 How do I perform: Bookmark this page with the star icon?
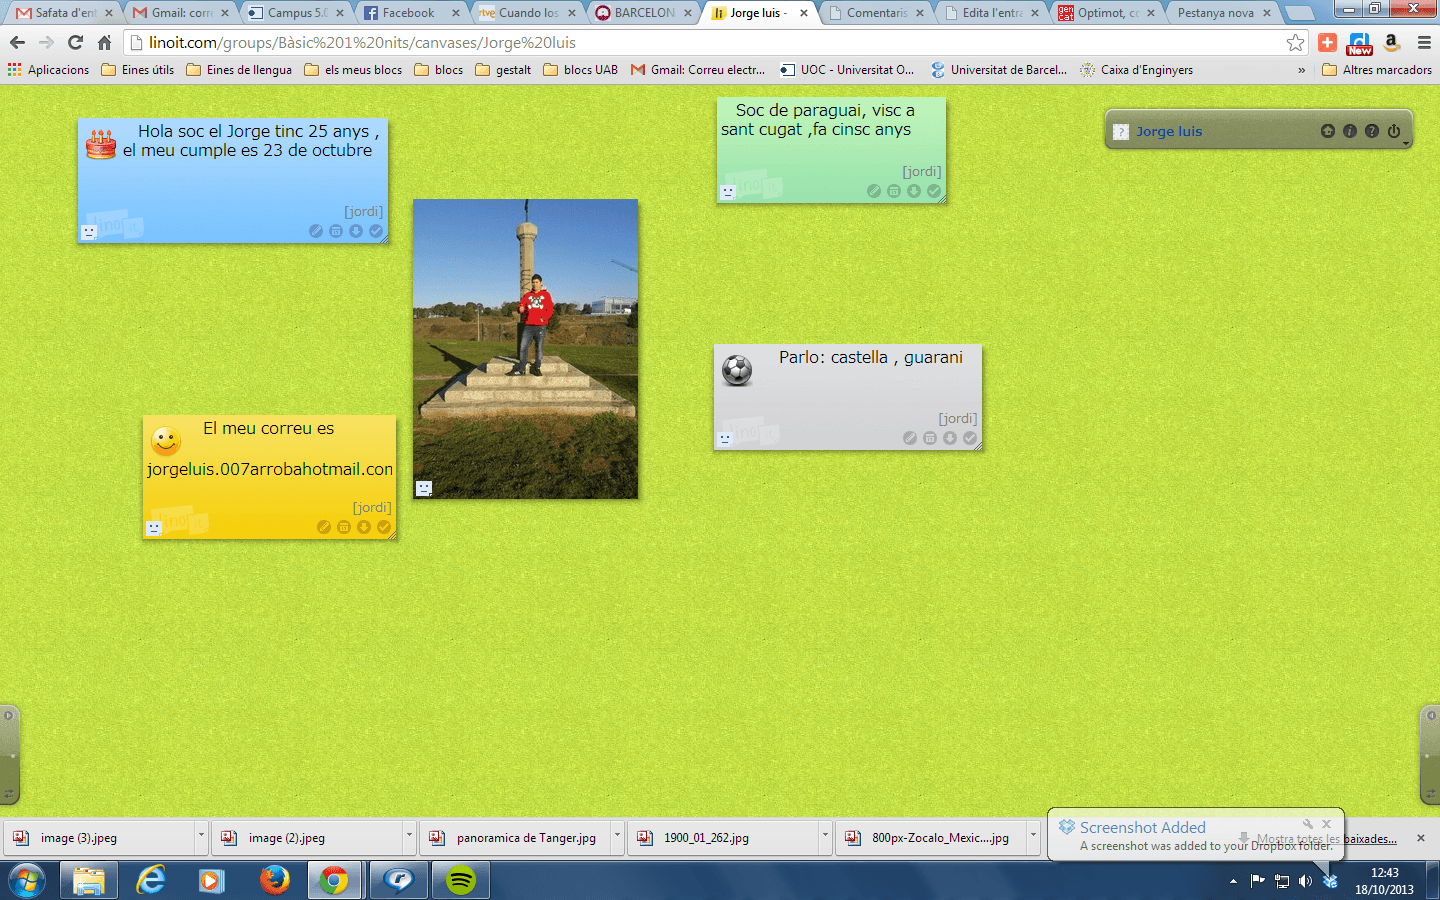click(x=1295, y=42)
